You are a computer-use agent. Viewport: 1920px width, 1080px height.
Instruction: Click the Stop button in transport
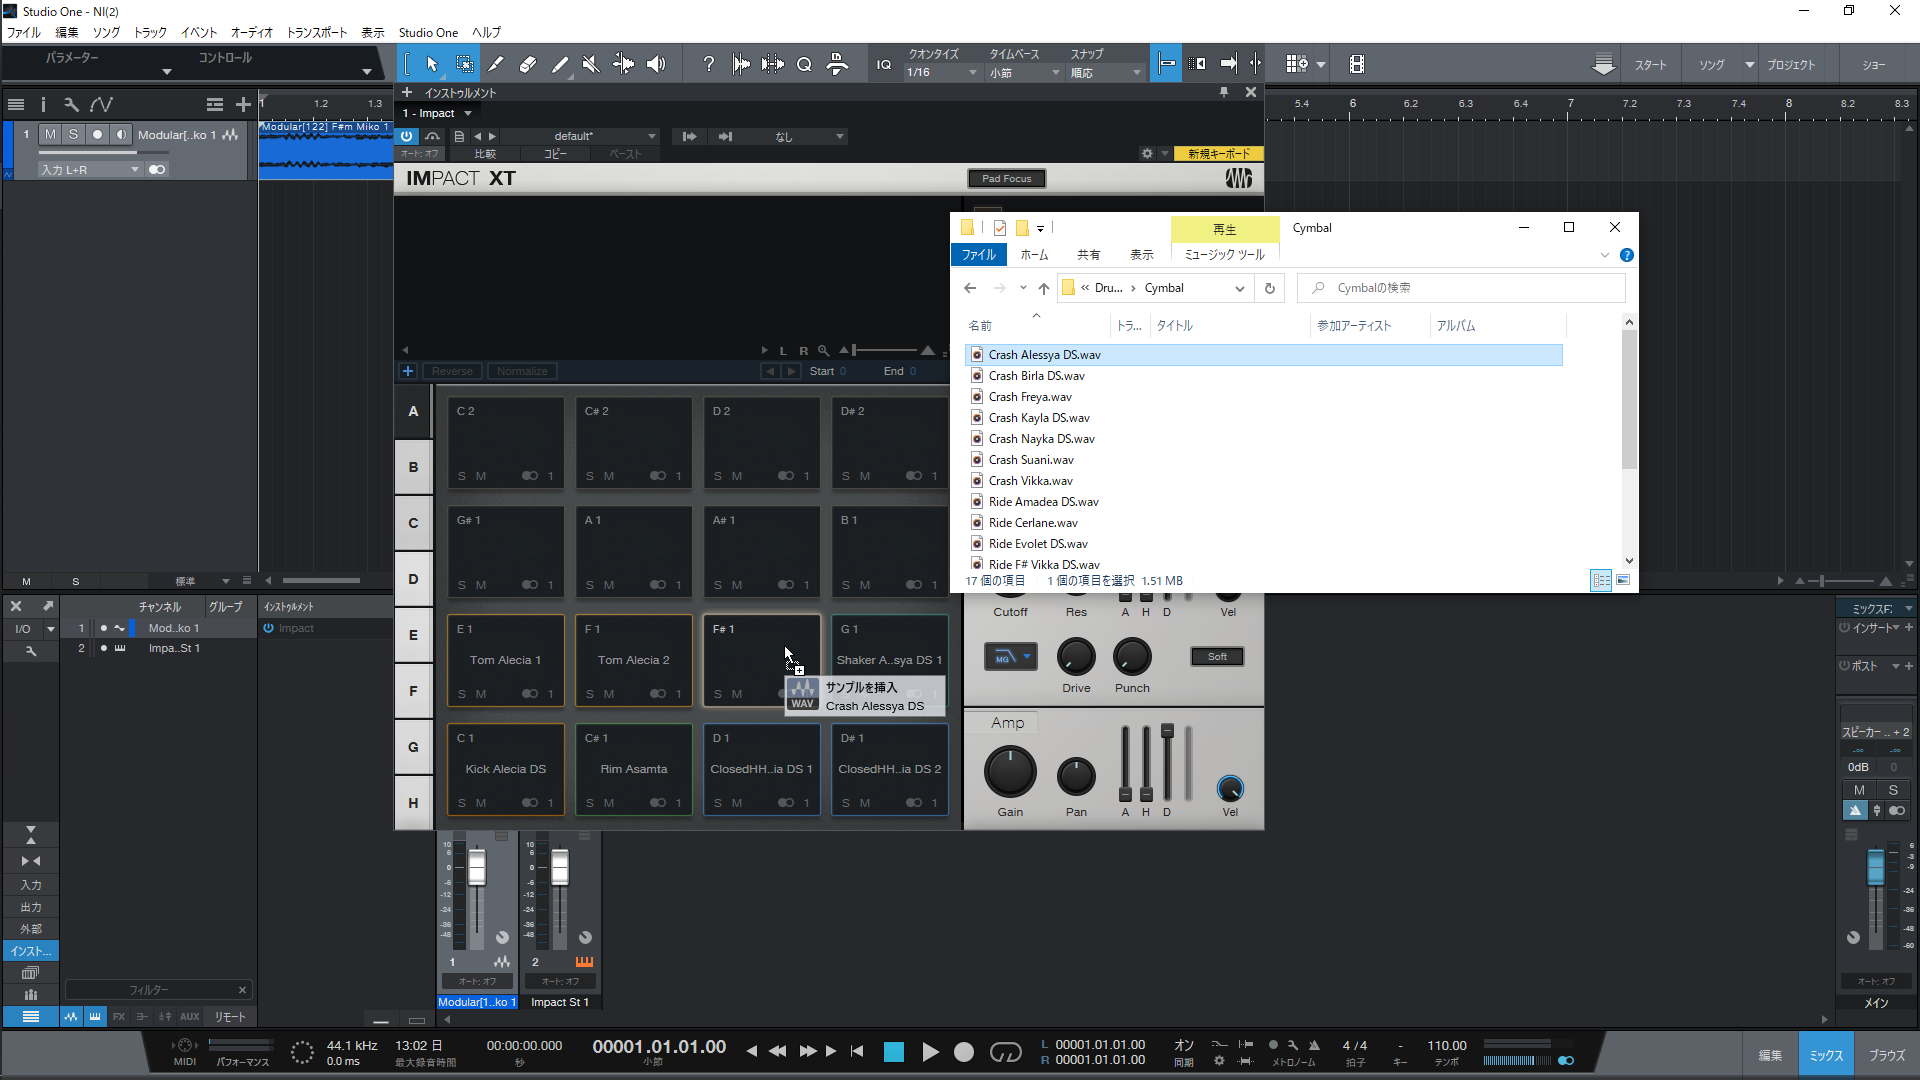pos(894,1052)
